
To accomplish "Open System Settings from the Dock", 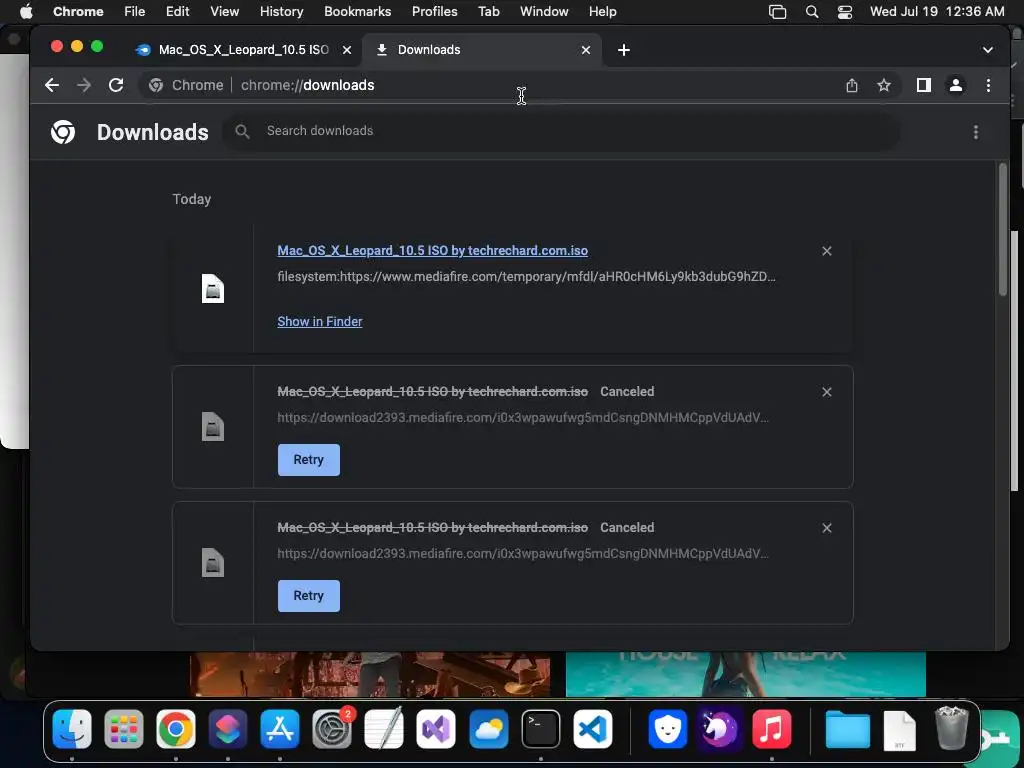I will 332,729.
